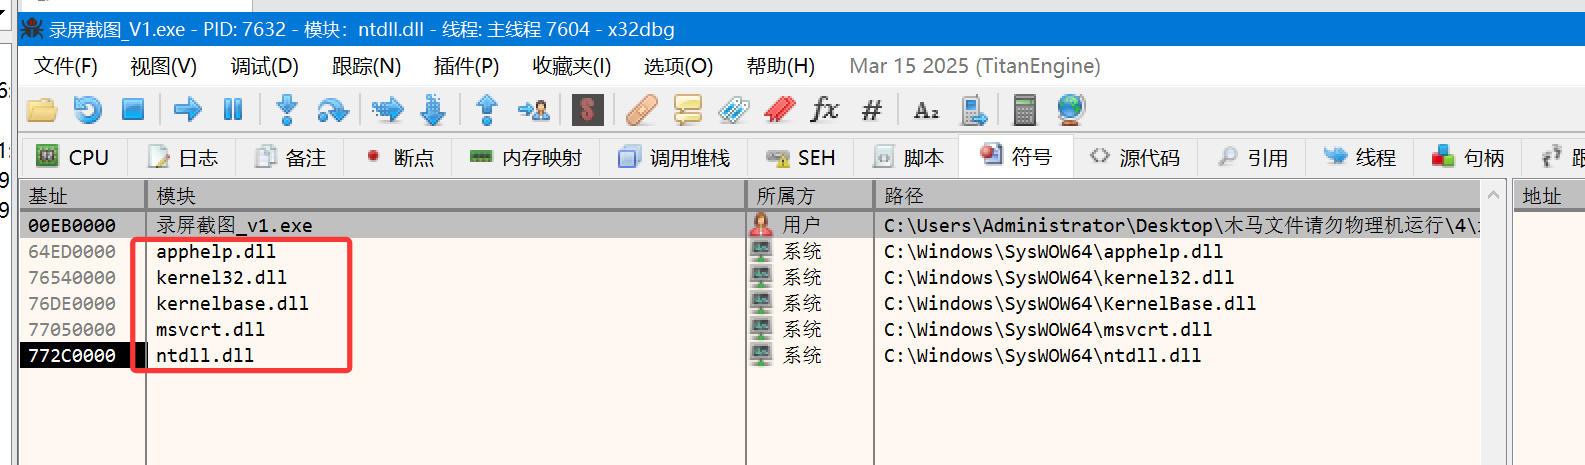The height and width of the screenshot is (465, 1585).
Task: Click base address 772C0000
Action: (x=72, y=356)
